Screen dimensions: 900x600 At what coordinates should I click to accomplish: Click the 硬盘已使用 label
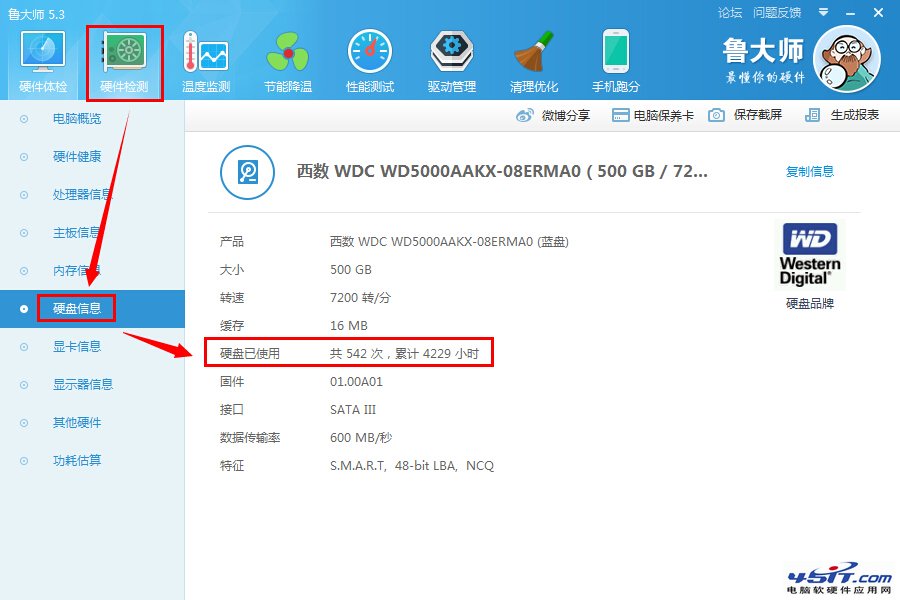click(x=250, y=354)
